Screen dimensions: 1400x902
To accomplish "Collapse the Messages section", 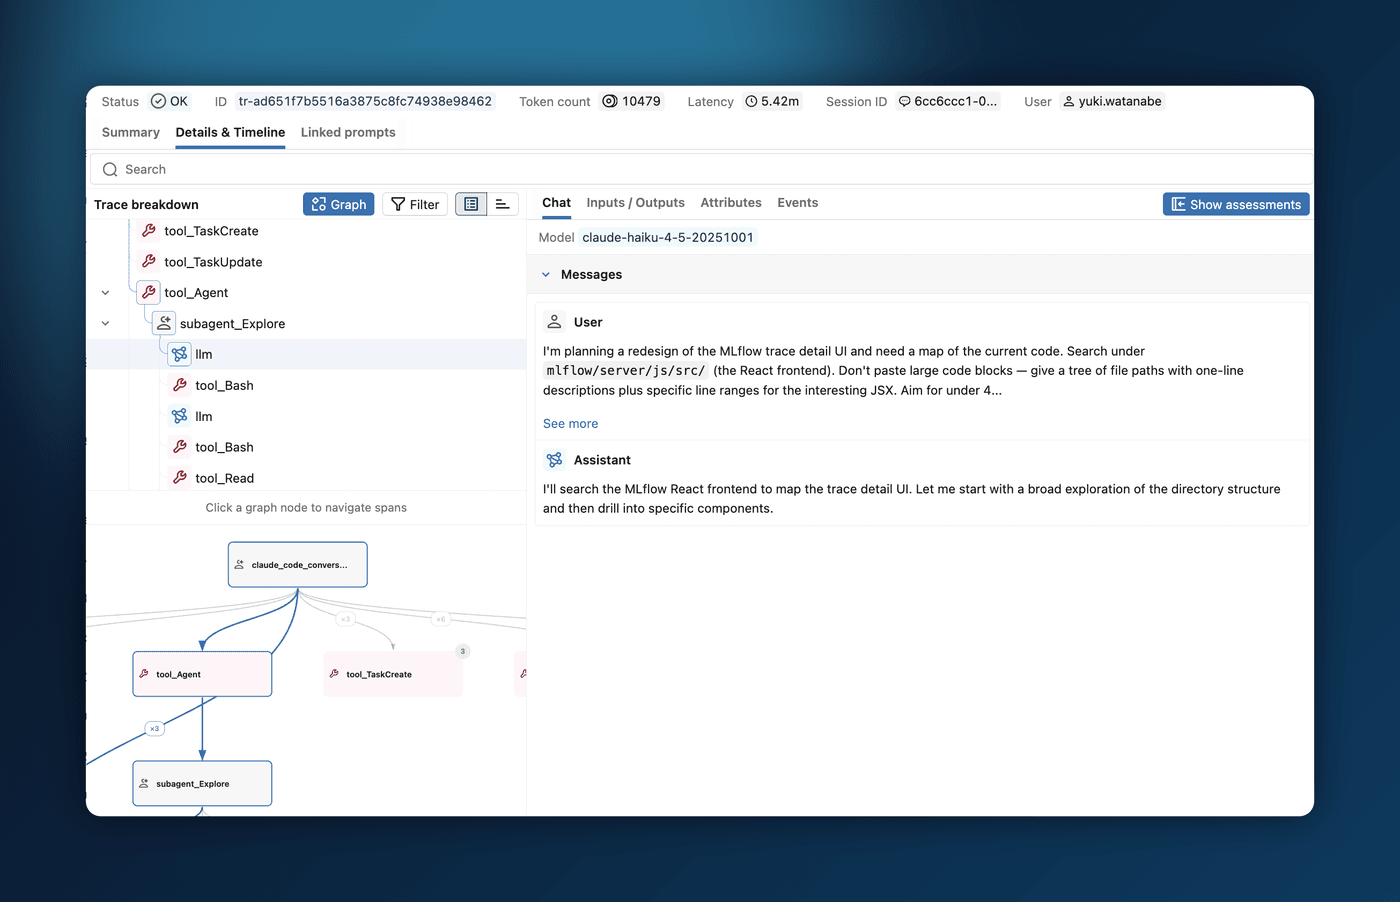I will tap(546, 275).
